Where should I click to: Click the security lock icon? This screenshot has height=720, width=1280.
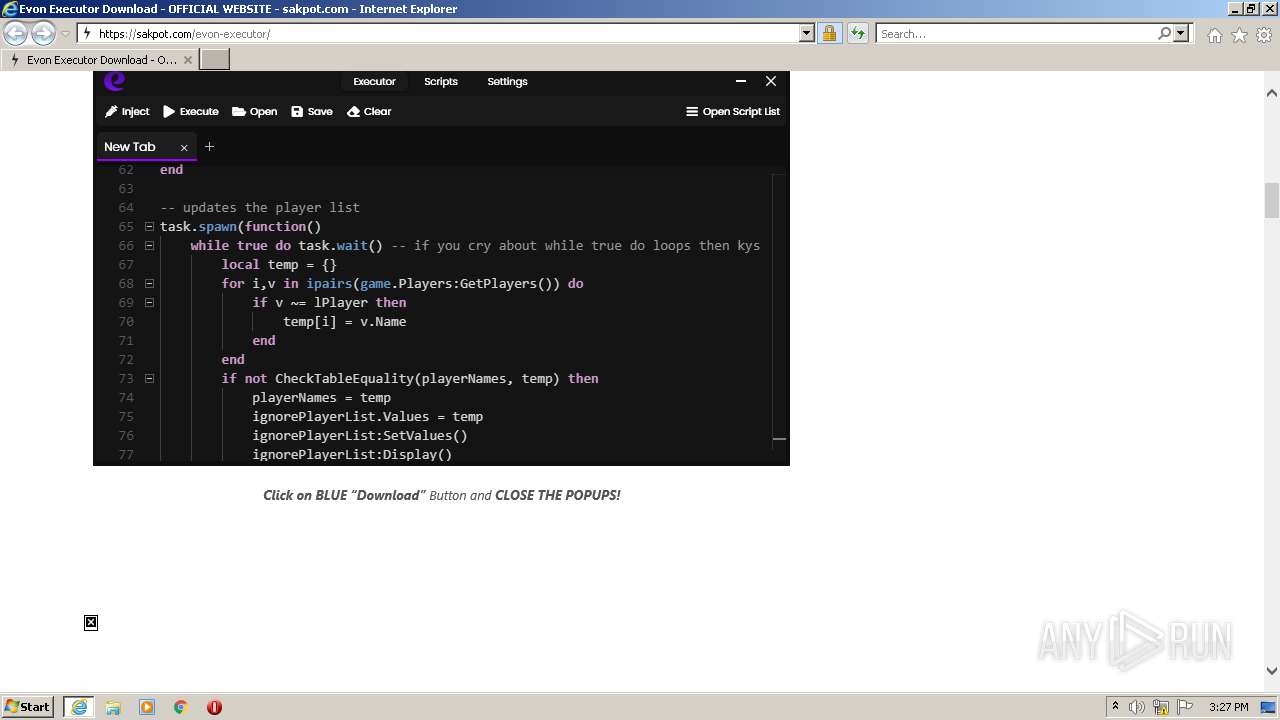click(x=829, y=33)
